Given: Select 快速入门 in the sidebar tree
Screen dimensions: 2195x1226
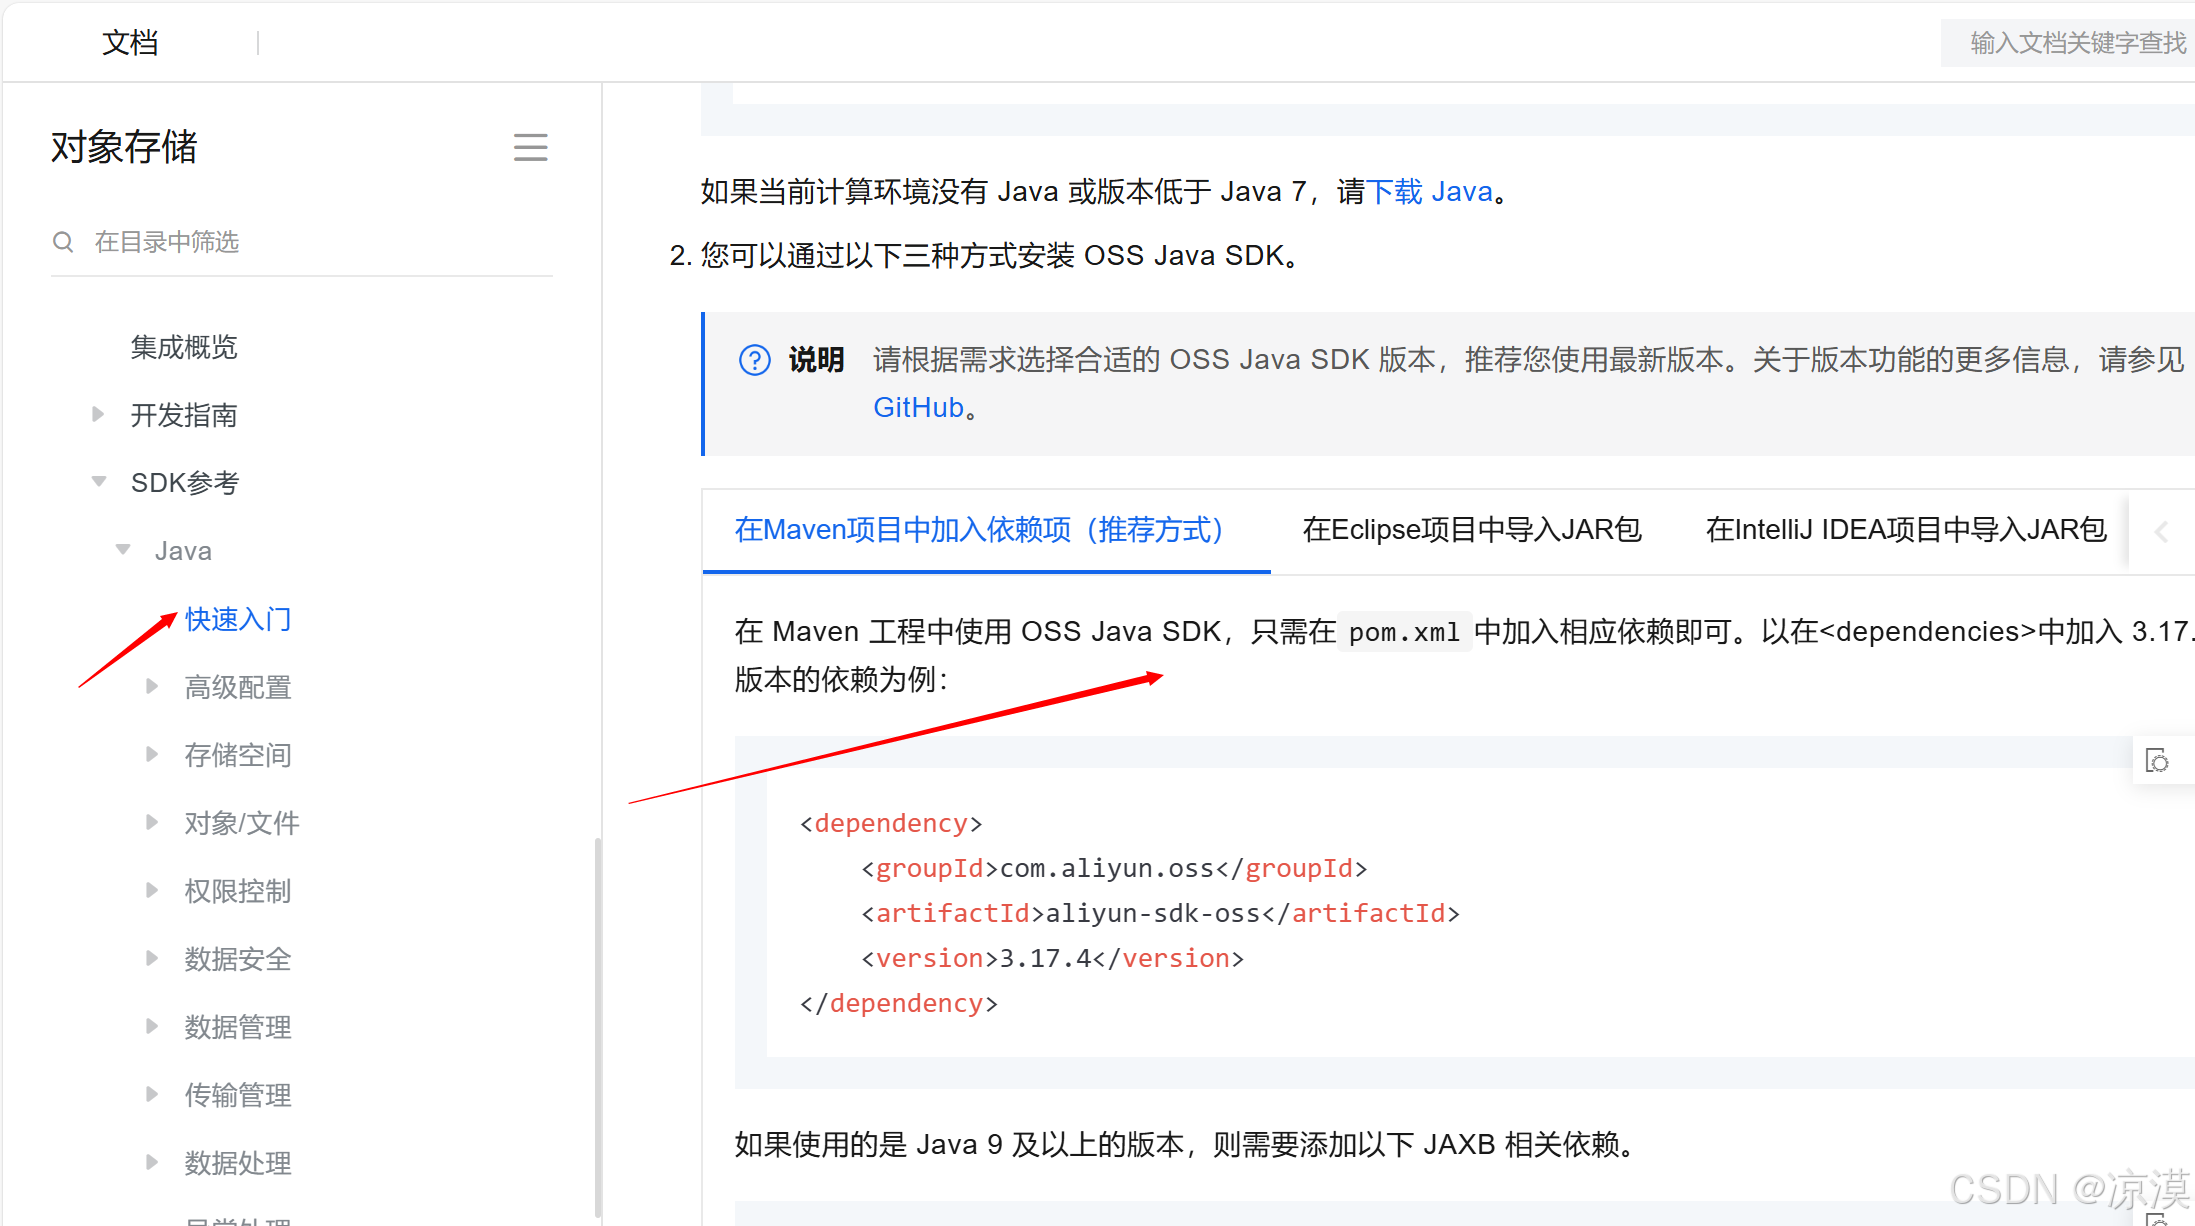Looking at the screenshot, I should tap(238, 619).
